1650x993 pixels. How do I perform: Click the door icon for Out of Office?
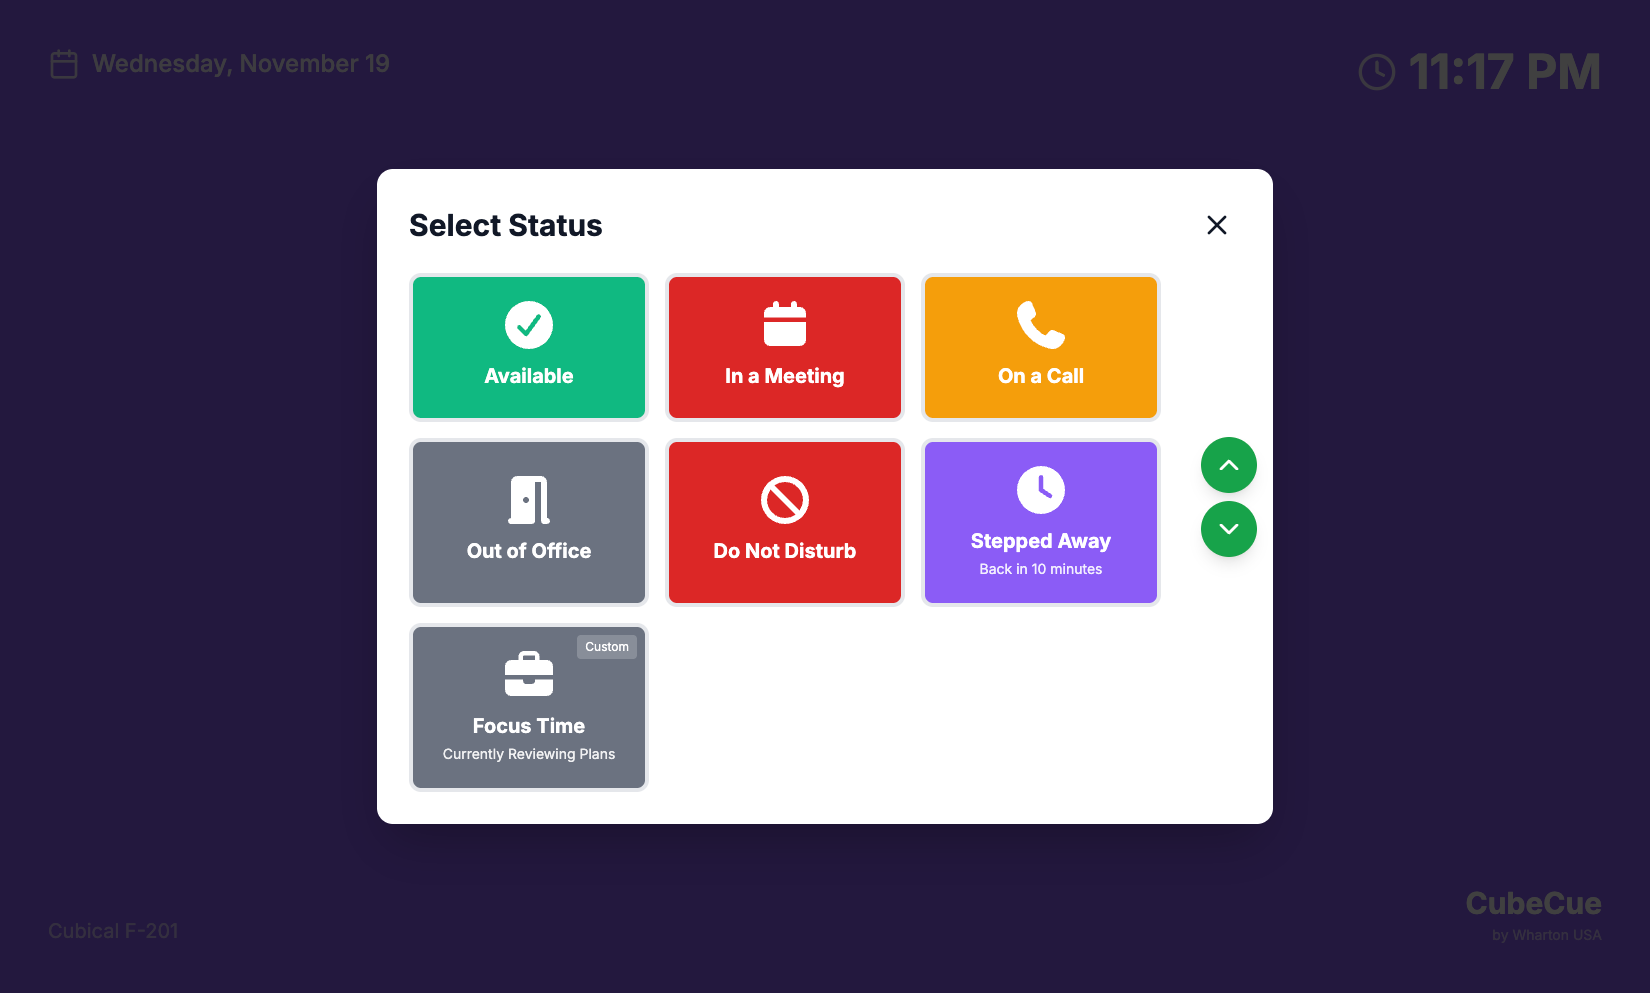pos(529,500)
